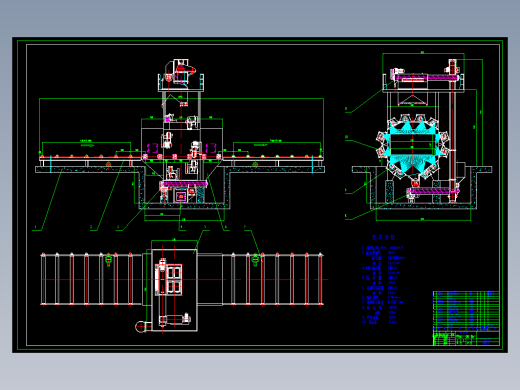Select the window-like grid in plan view center
Image resolution: width=520 pixels, height=390 pixels.
(174, 279)
